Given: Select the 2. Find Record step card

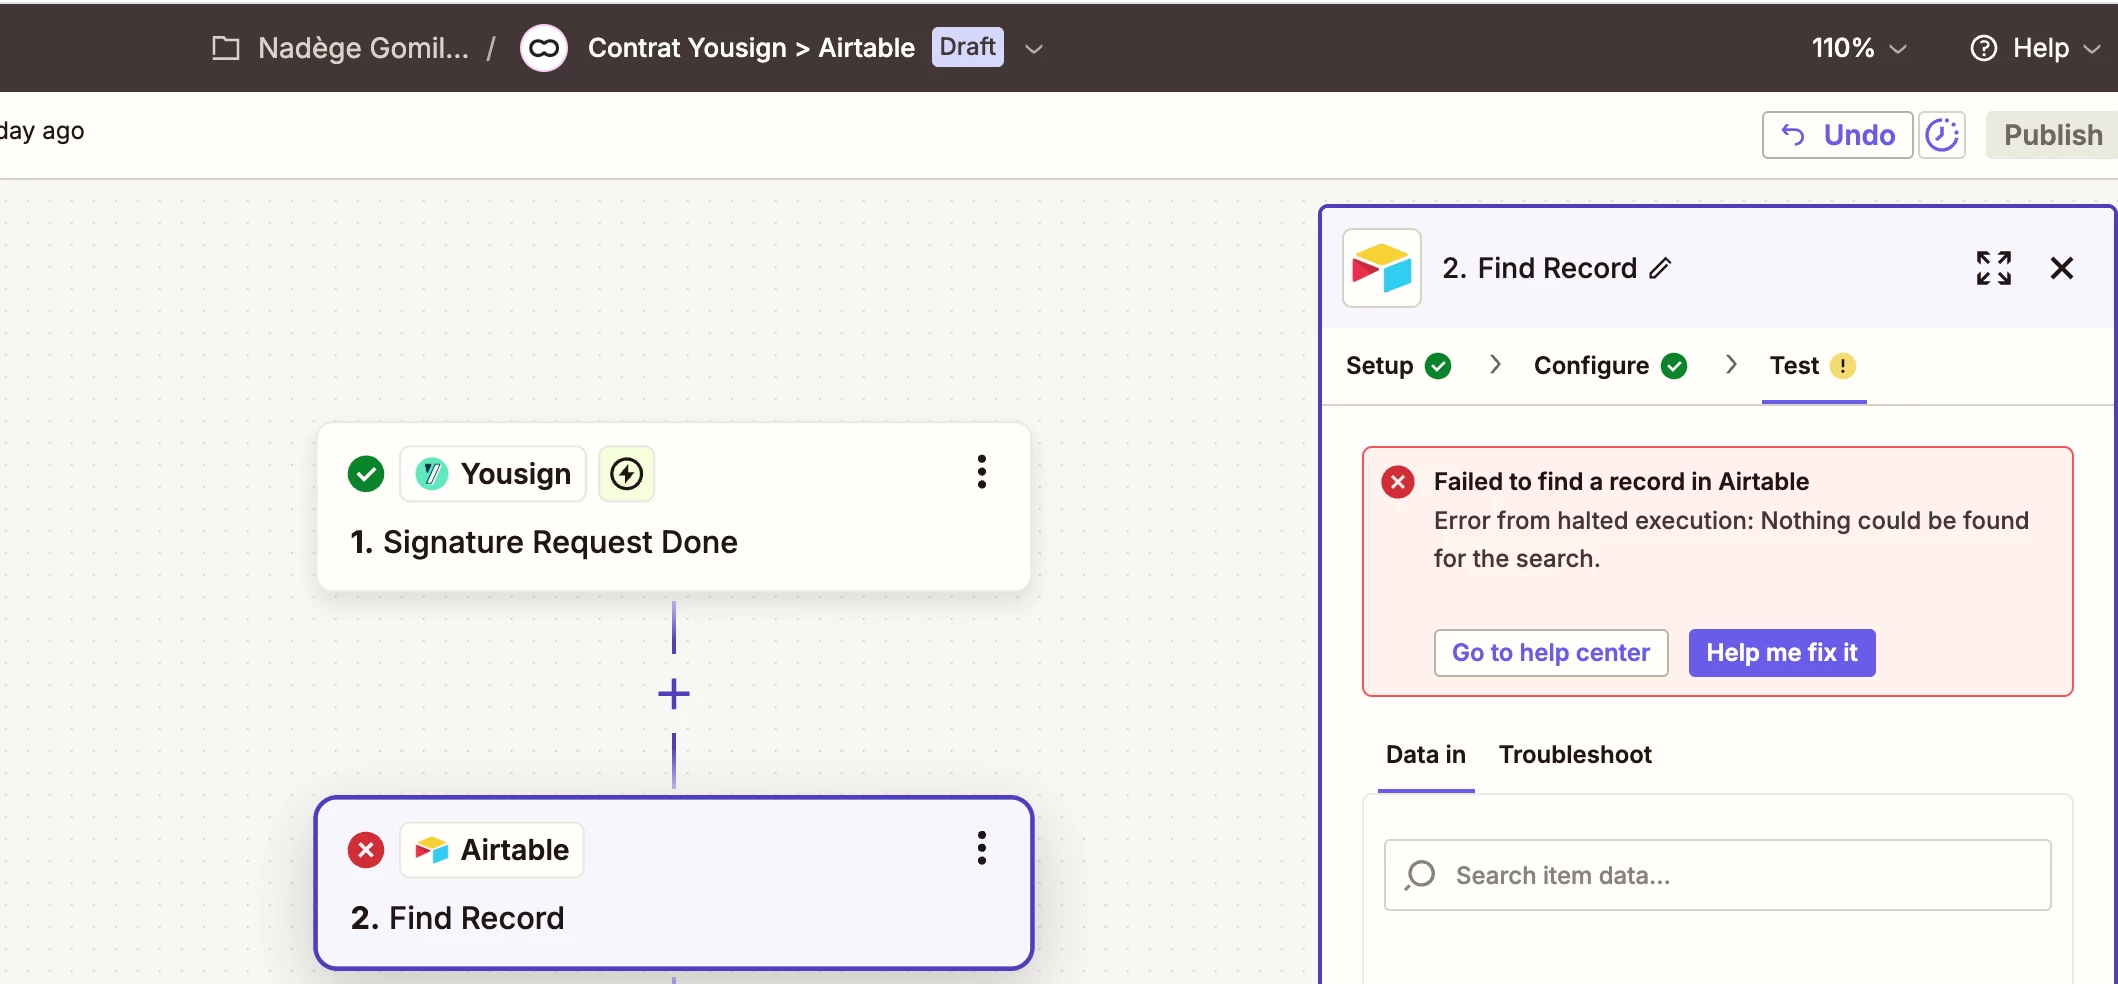Looking at the screenshot, I should click(x=674, y=883).
